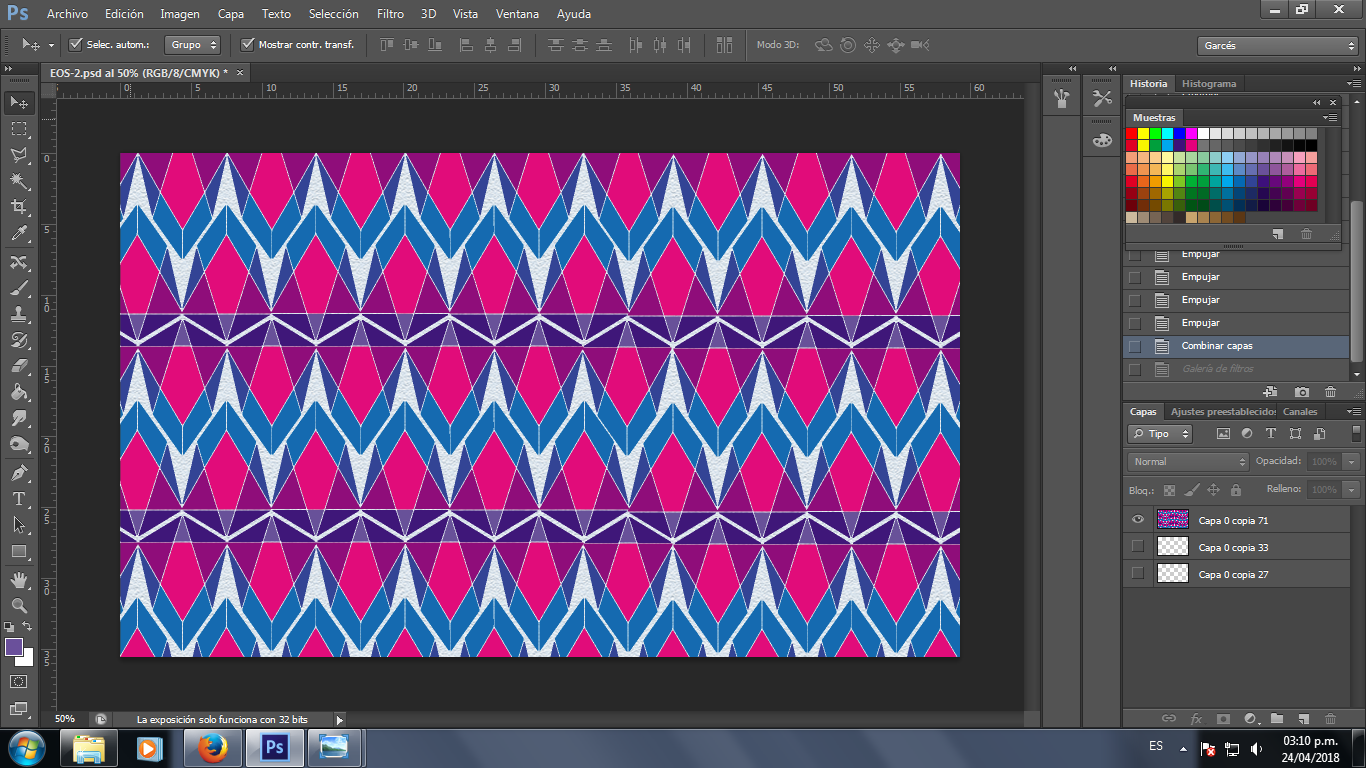
Task: Toggle Selec. autom. checkbox
Action: click(x=75, y=44)
